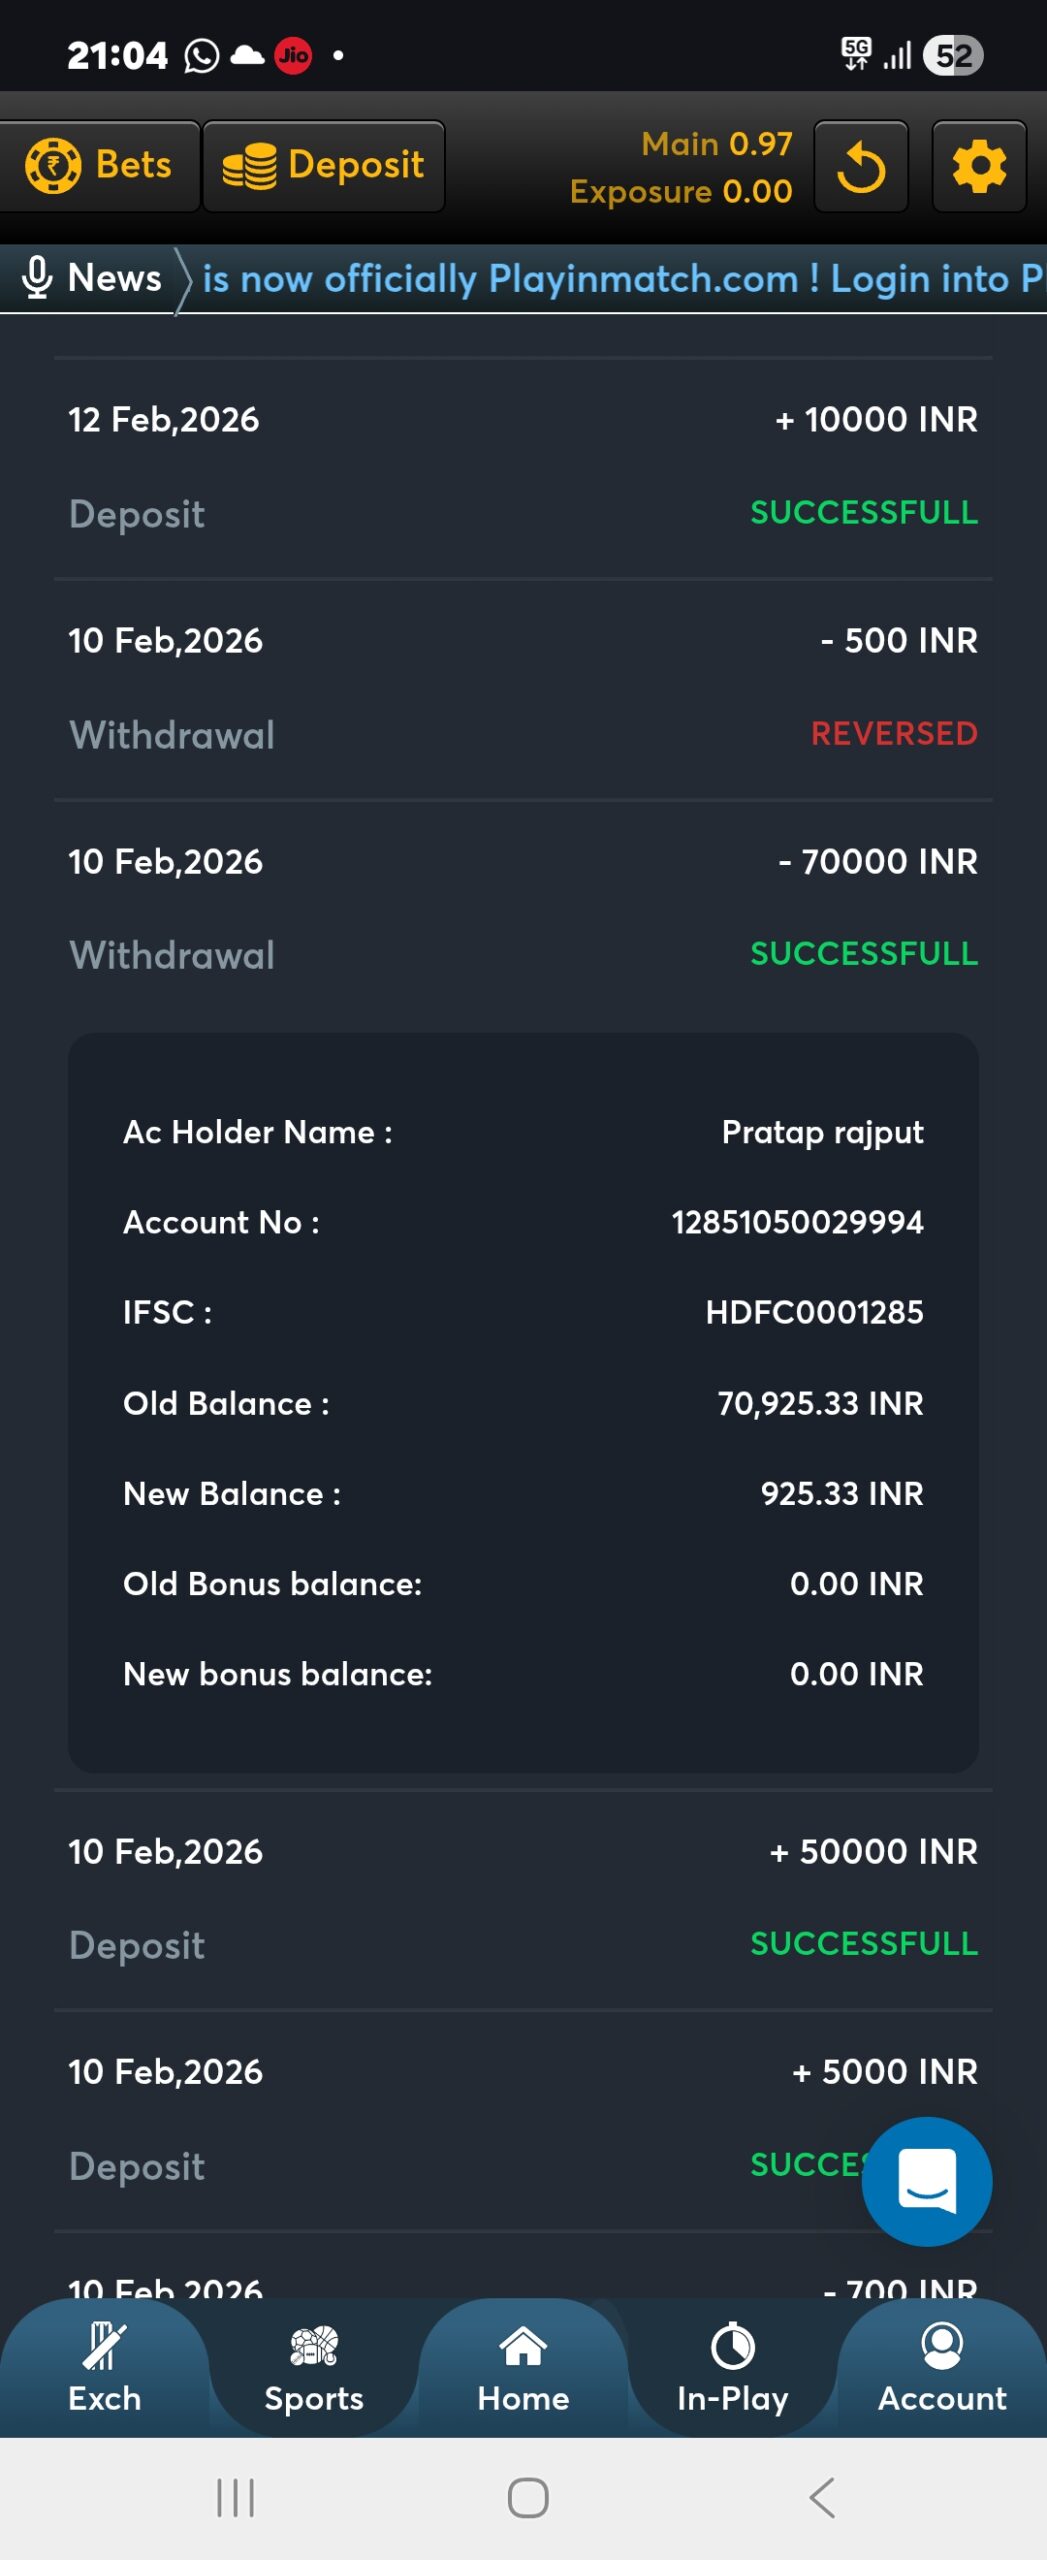Expand the 50000 INR deposit entry
The height and width of the screenshot is (2560, 1047).
pos(523,1897)
